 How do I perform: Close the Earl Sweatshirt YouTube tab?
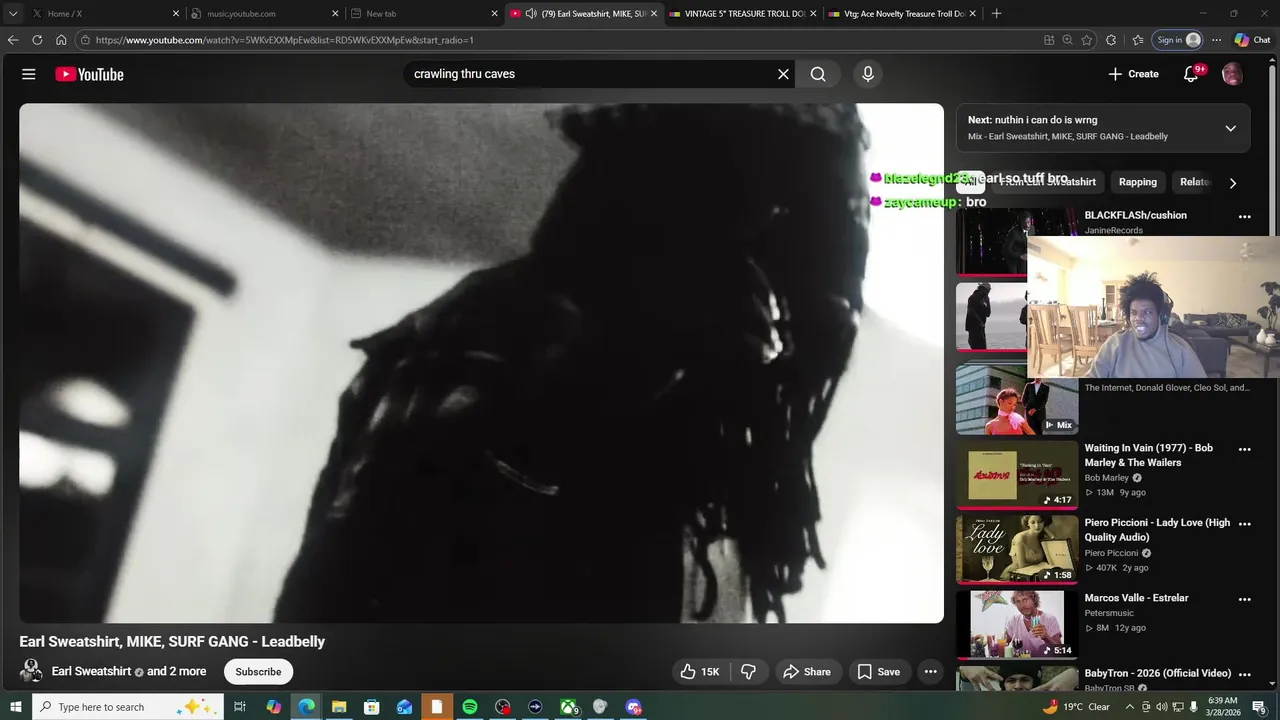pyautogui.click(x=654, y=13)
